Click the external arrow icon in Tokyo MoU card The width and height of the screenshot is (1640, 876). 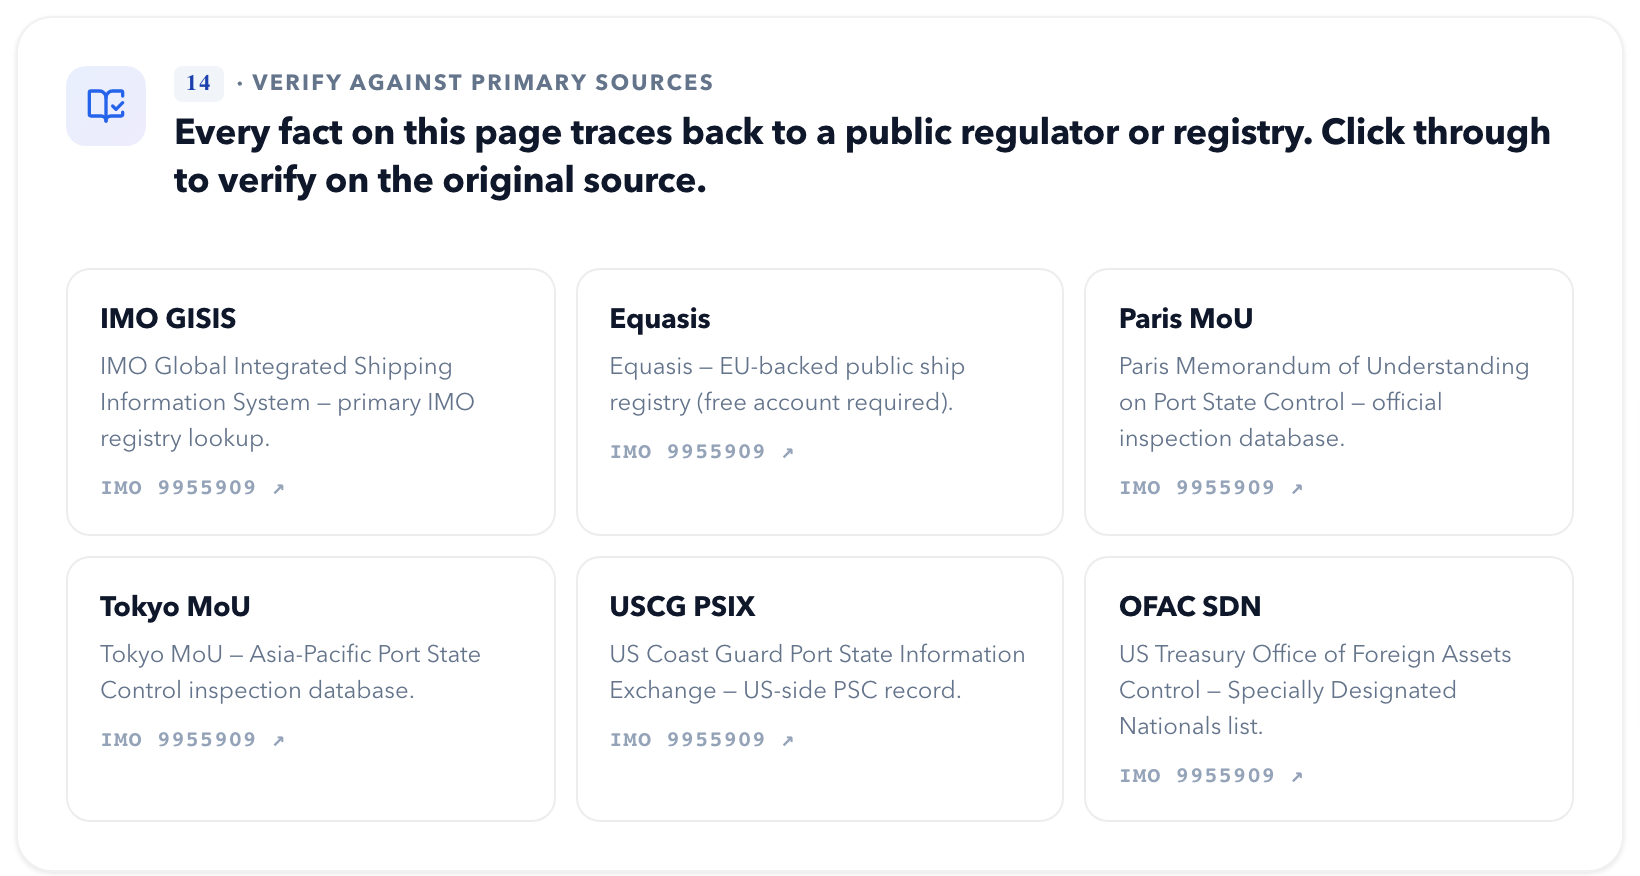[x=279, y=740]
